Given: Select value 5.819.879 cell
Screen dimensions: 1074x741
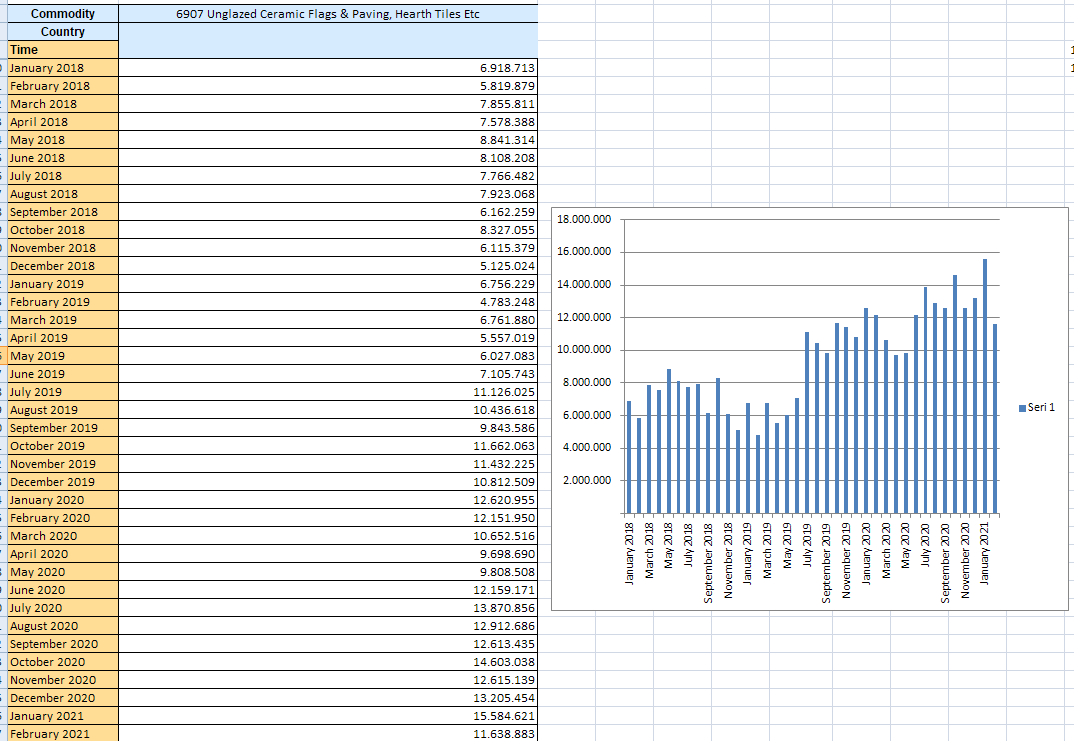Looking at the screenshot, I should pos(328,86).
